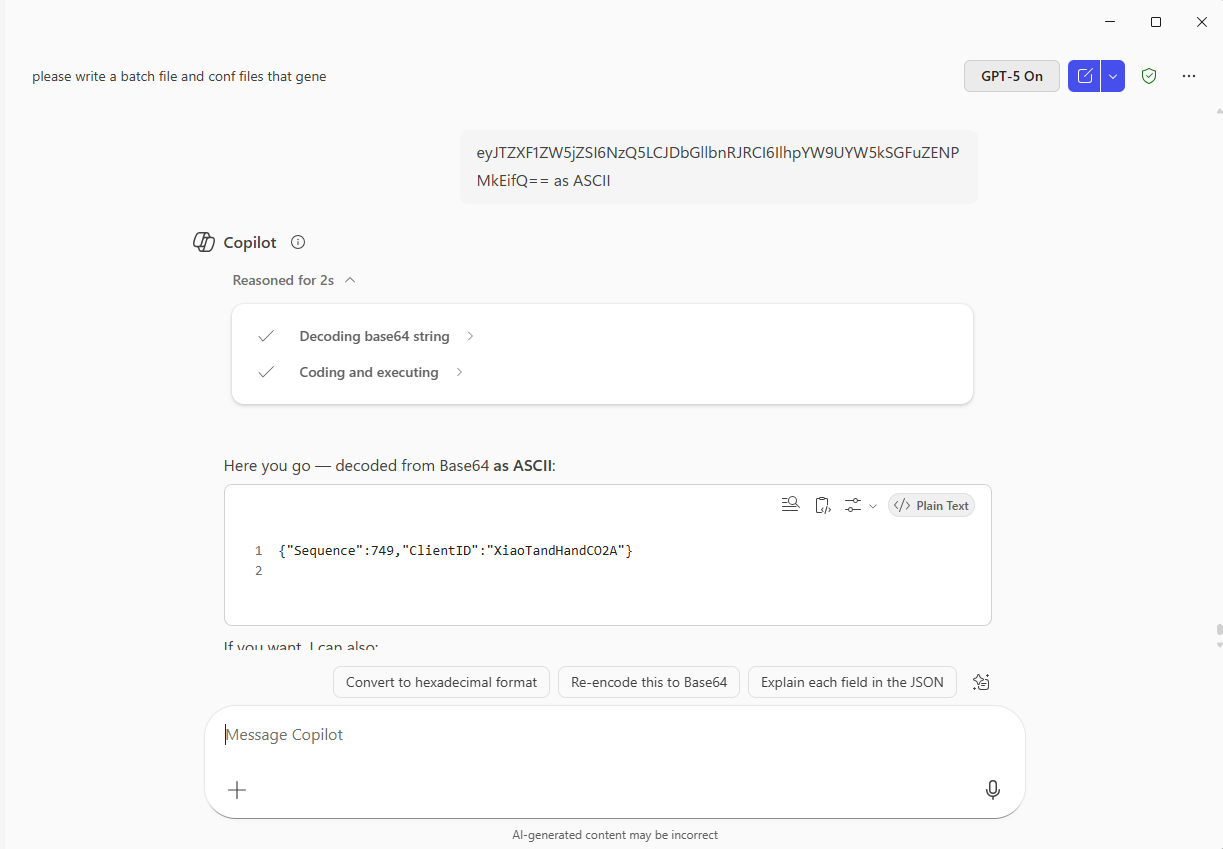Expand the 'Coding and executing' step
Screen dimensions: 1223x849
[369, 372]
